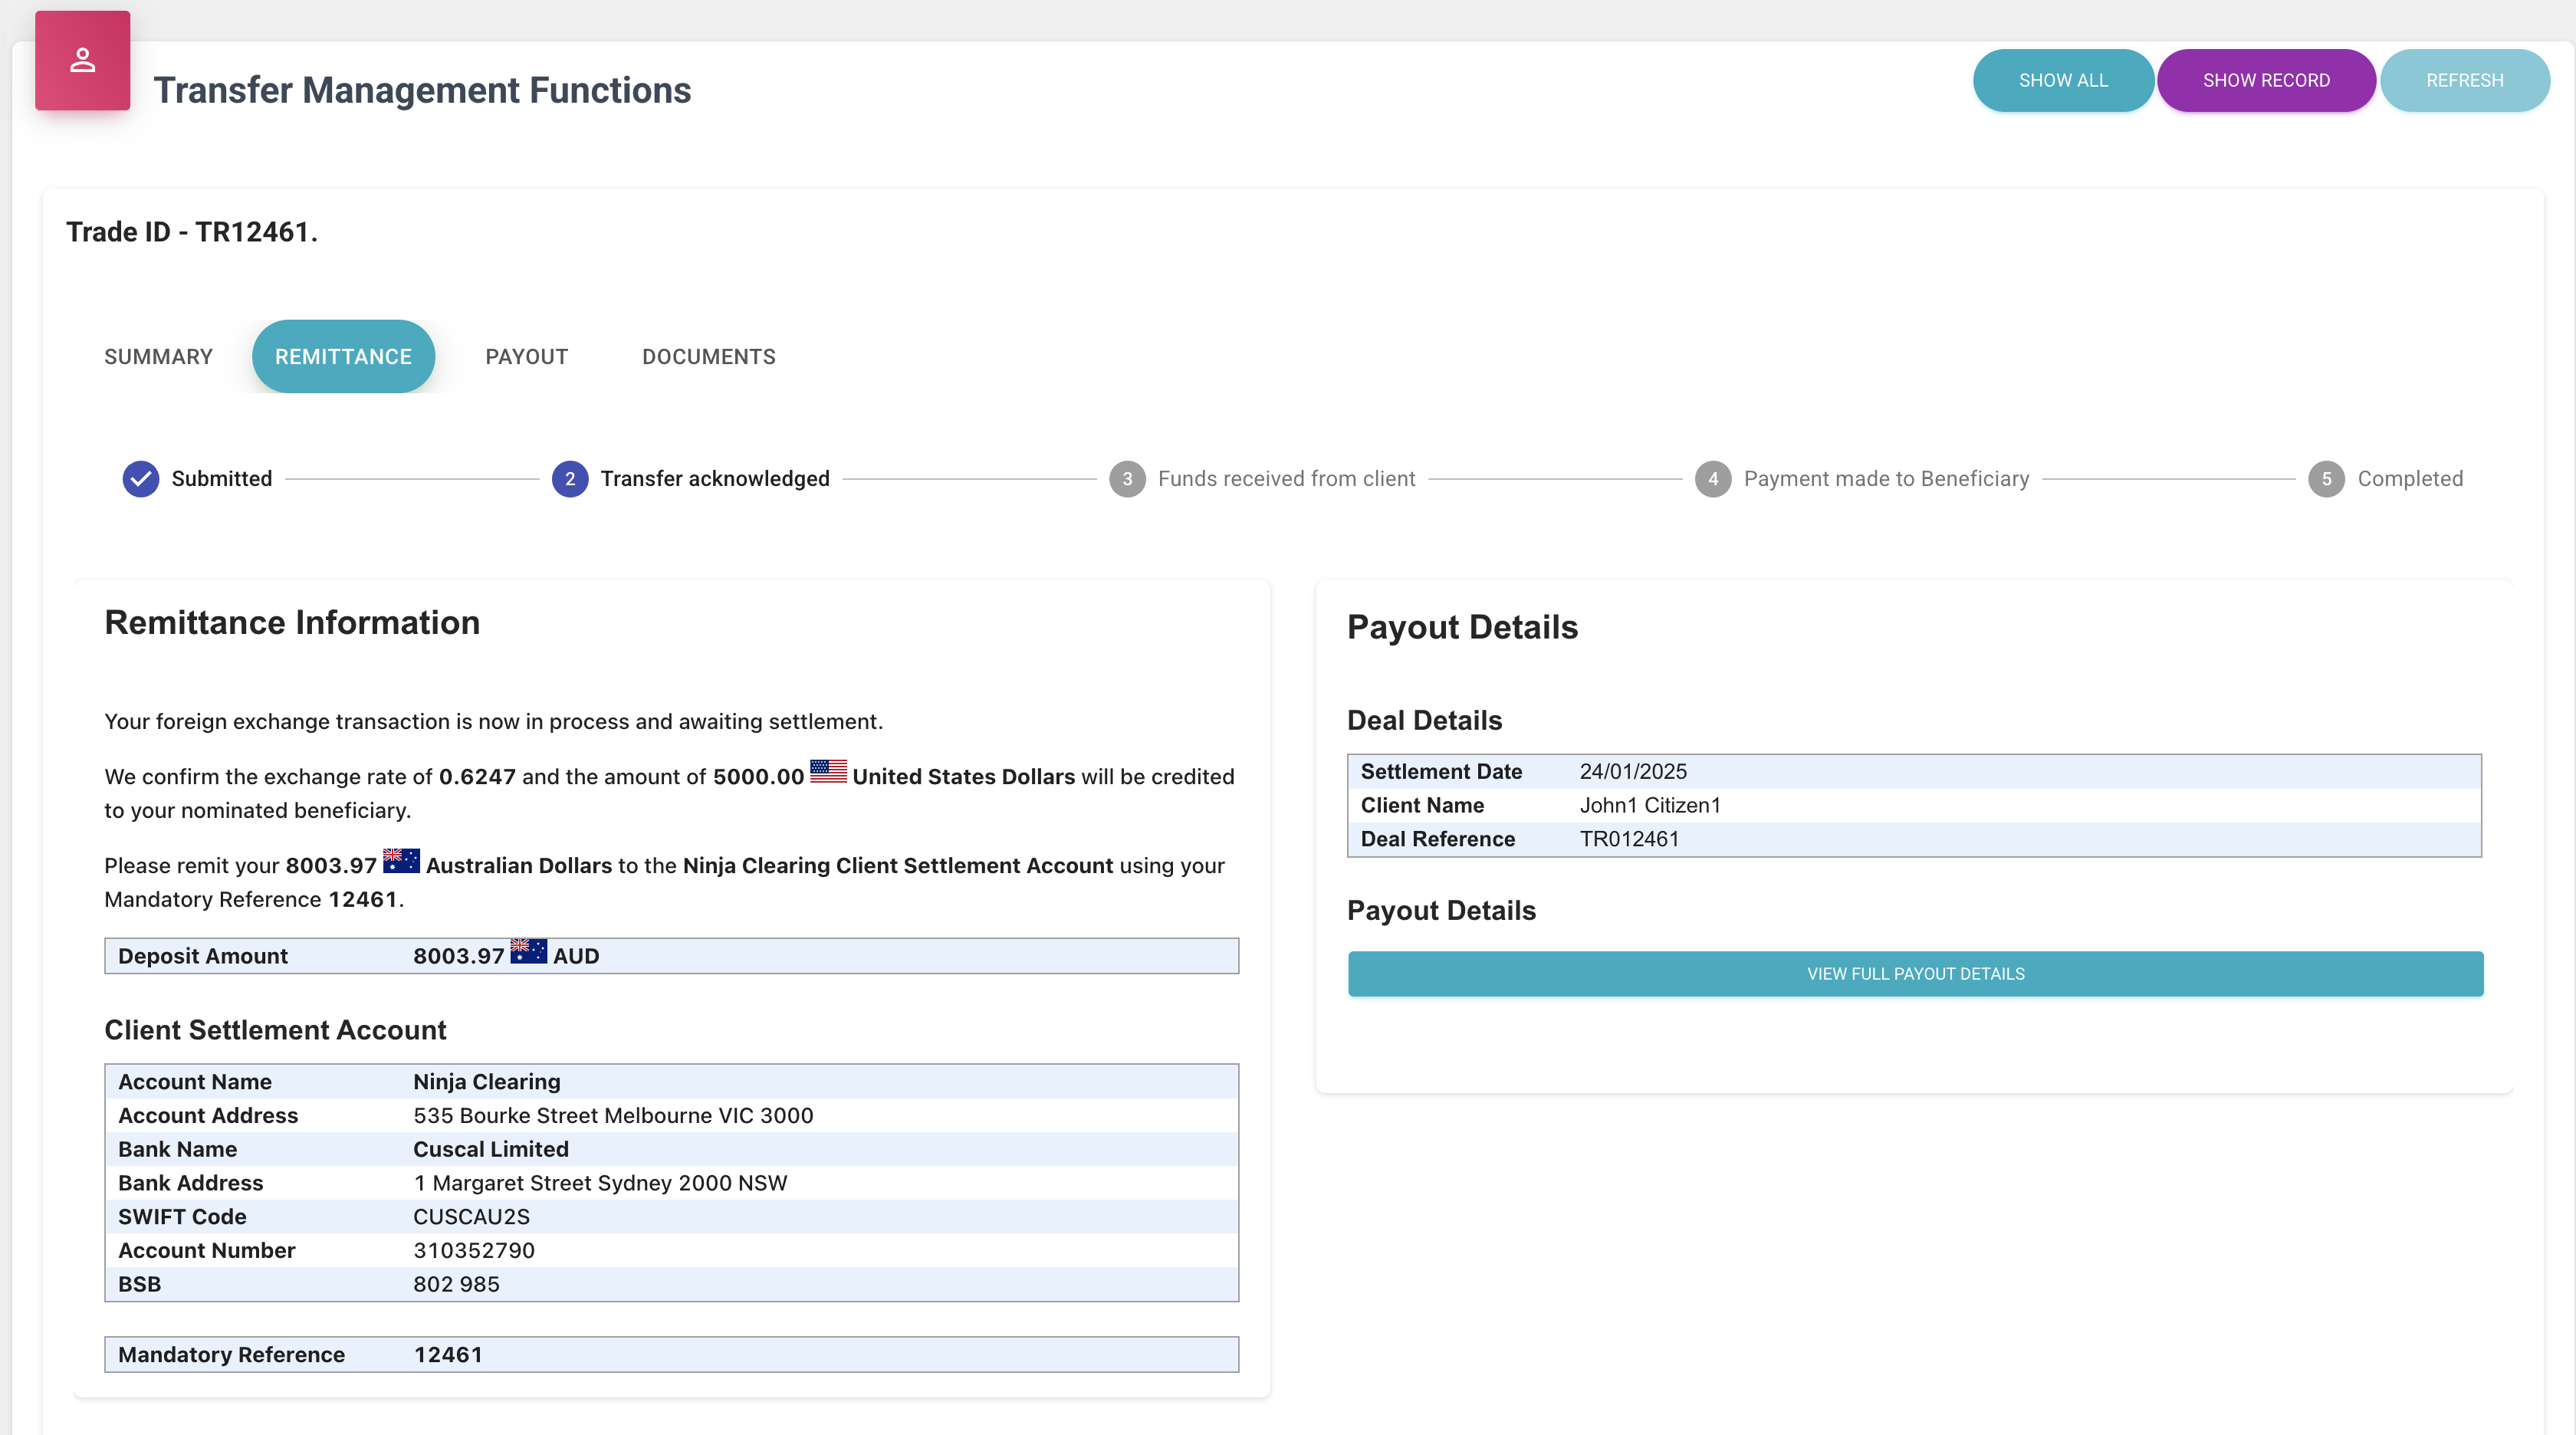Viewport: 2576px width, 1435px height.
Task: Click step 5 Completed circle
Action: [x=2326, y=479]
